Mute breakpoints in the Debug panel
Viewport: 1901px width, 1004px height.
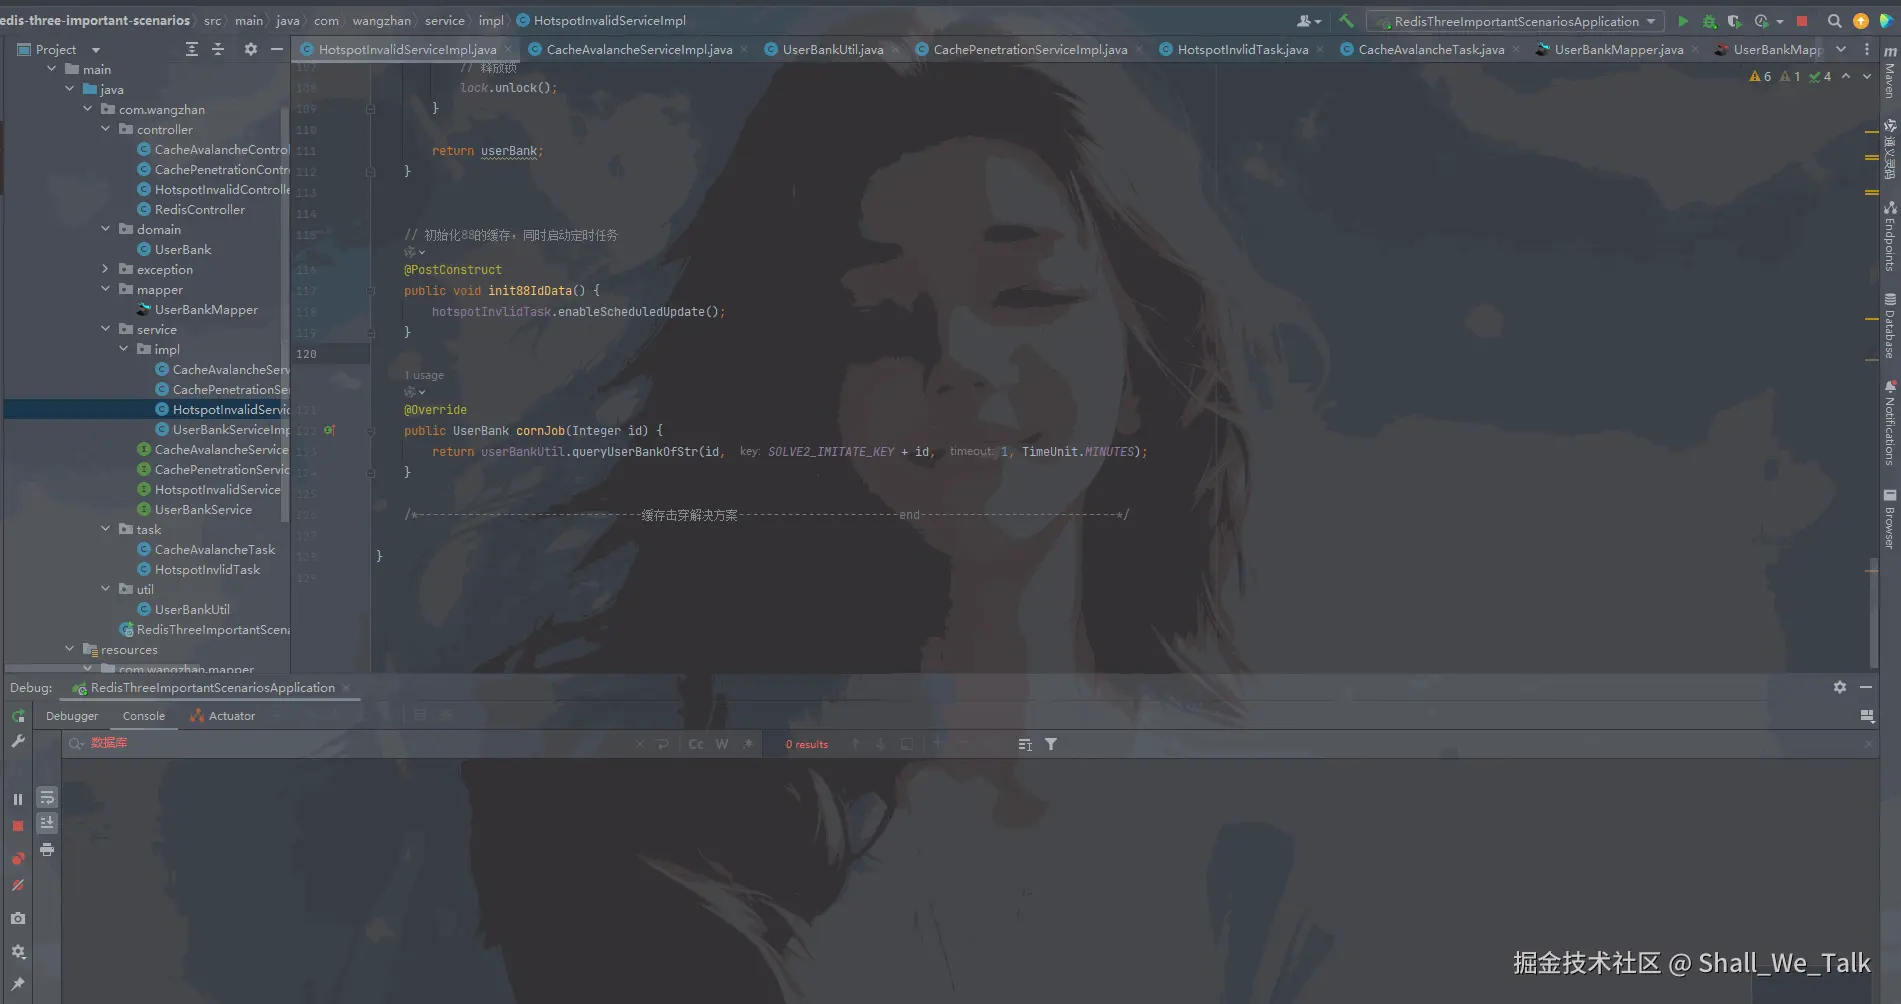click(x=18, y=885)
